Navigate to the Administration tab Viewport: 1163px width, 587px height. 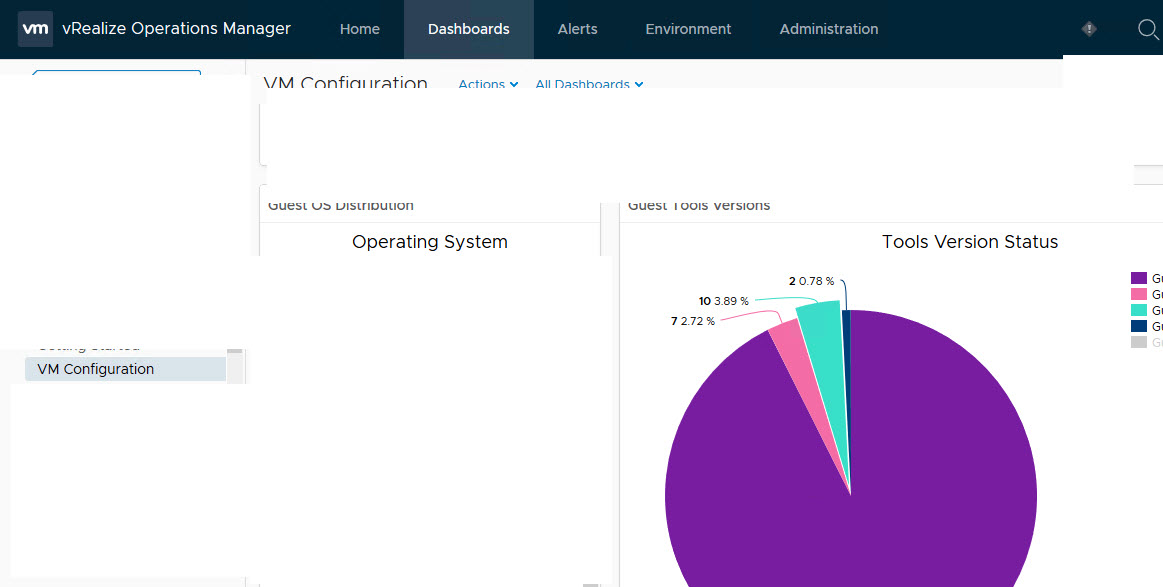[828, 29]
